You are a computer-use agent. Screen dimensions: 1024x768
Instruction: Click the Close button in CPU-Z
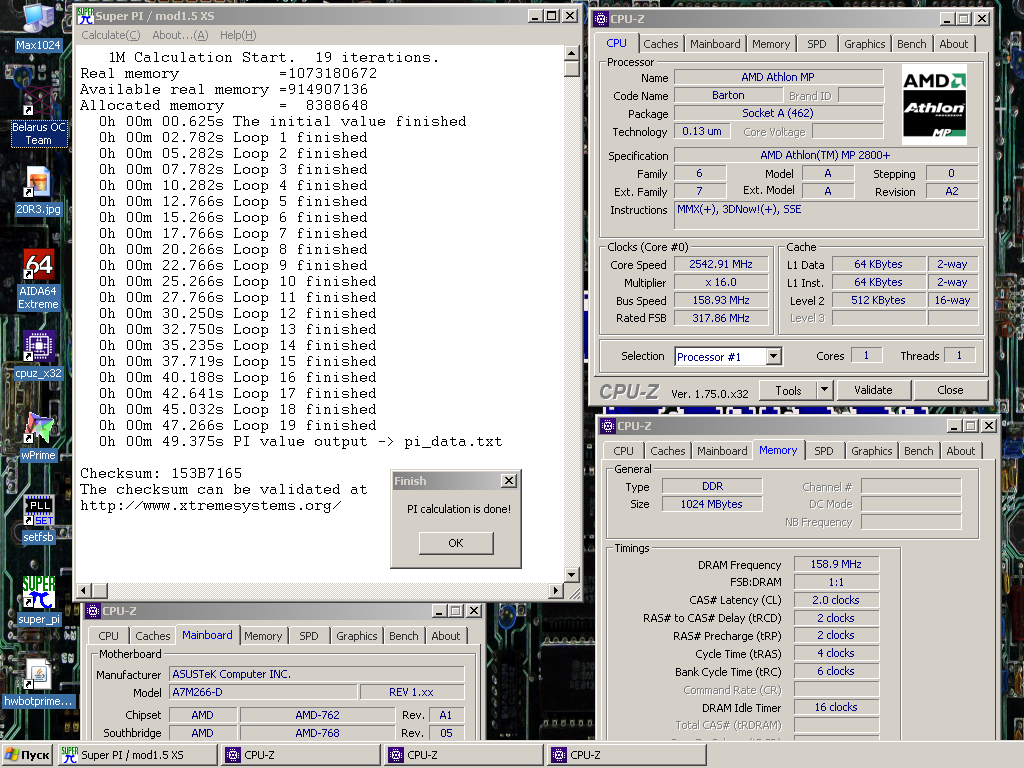[950, 391]
